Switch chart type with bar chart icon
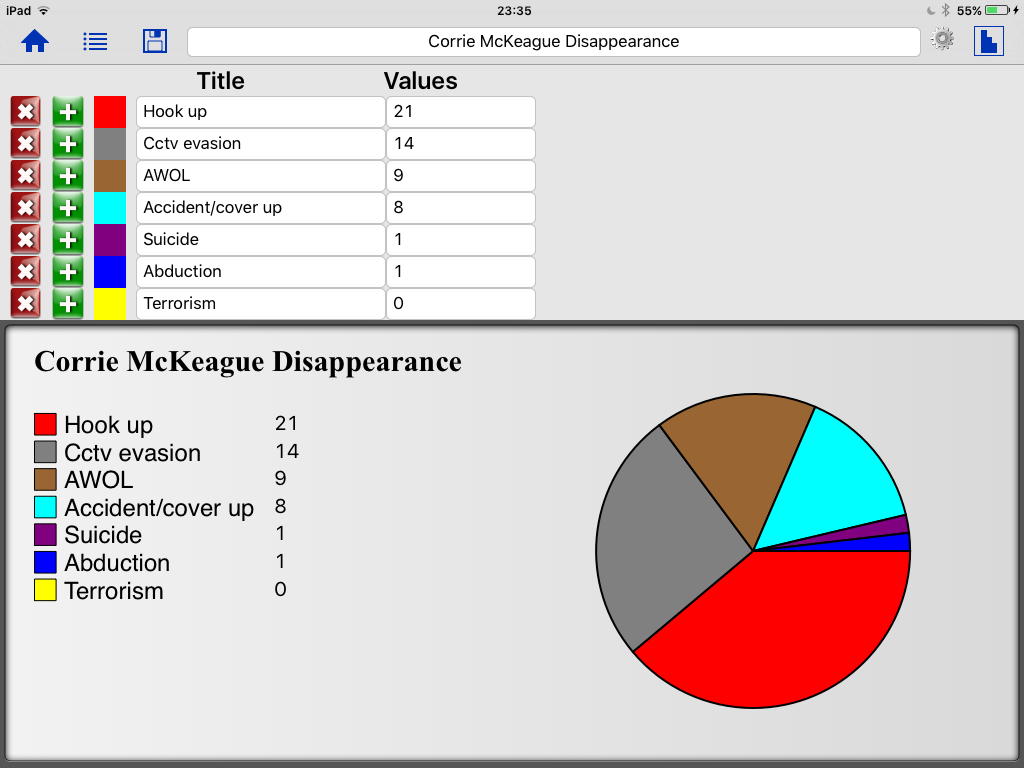 pos(988,41)
